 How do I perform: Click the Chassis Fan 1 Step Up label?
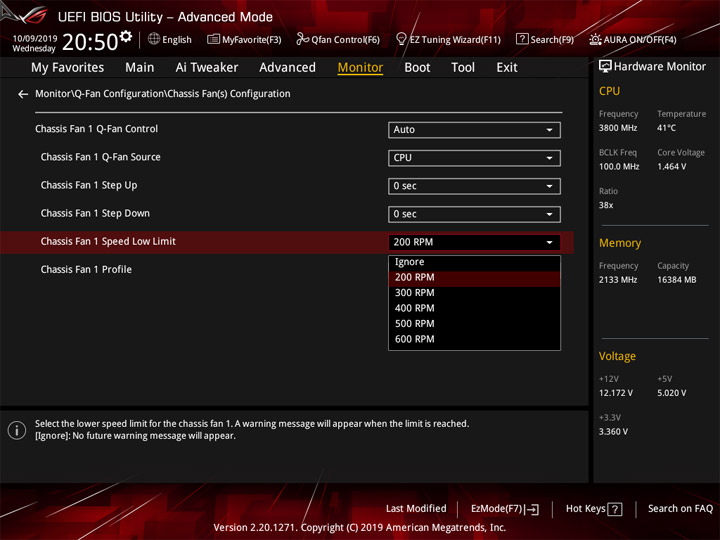coord(89,186)
